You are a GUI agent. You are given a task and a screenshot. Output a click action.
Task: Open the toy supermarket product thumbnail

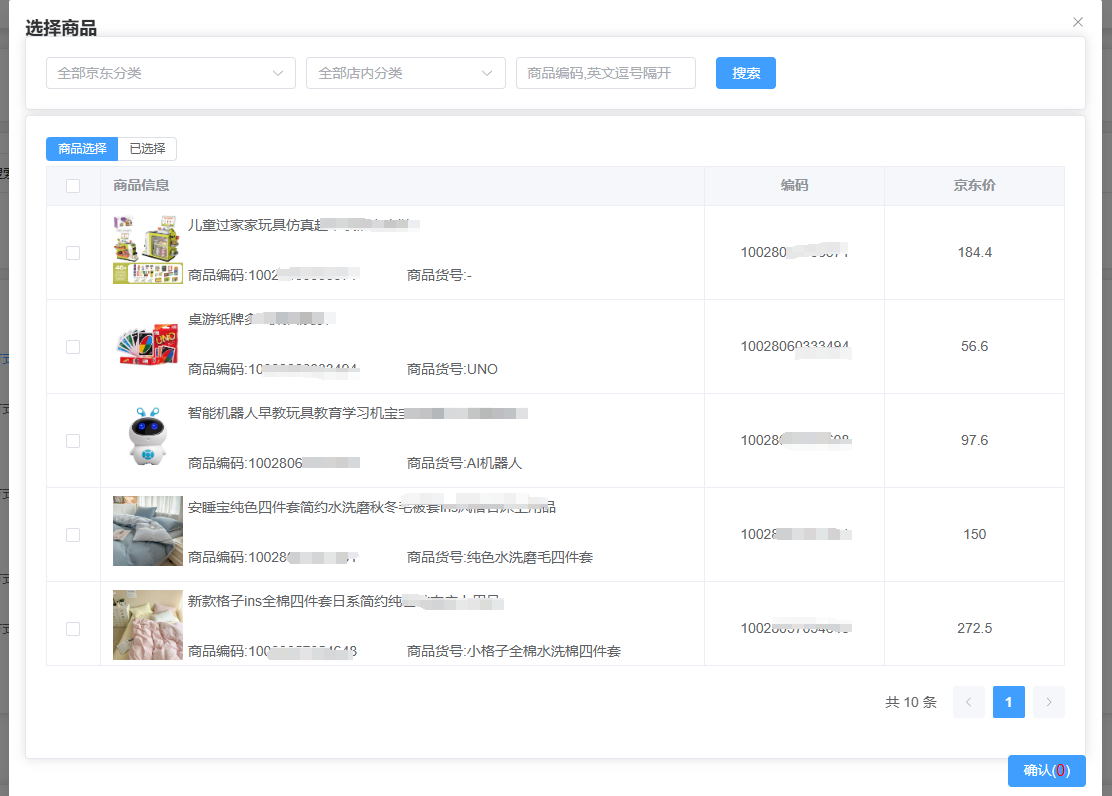[147, 250]
